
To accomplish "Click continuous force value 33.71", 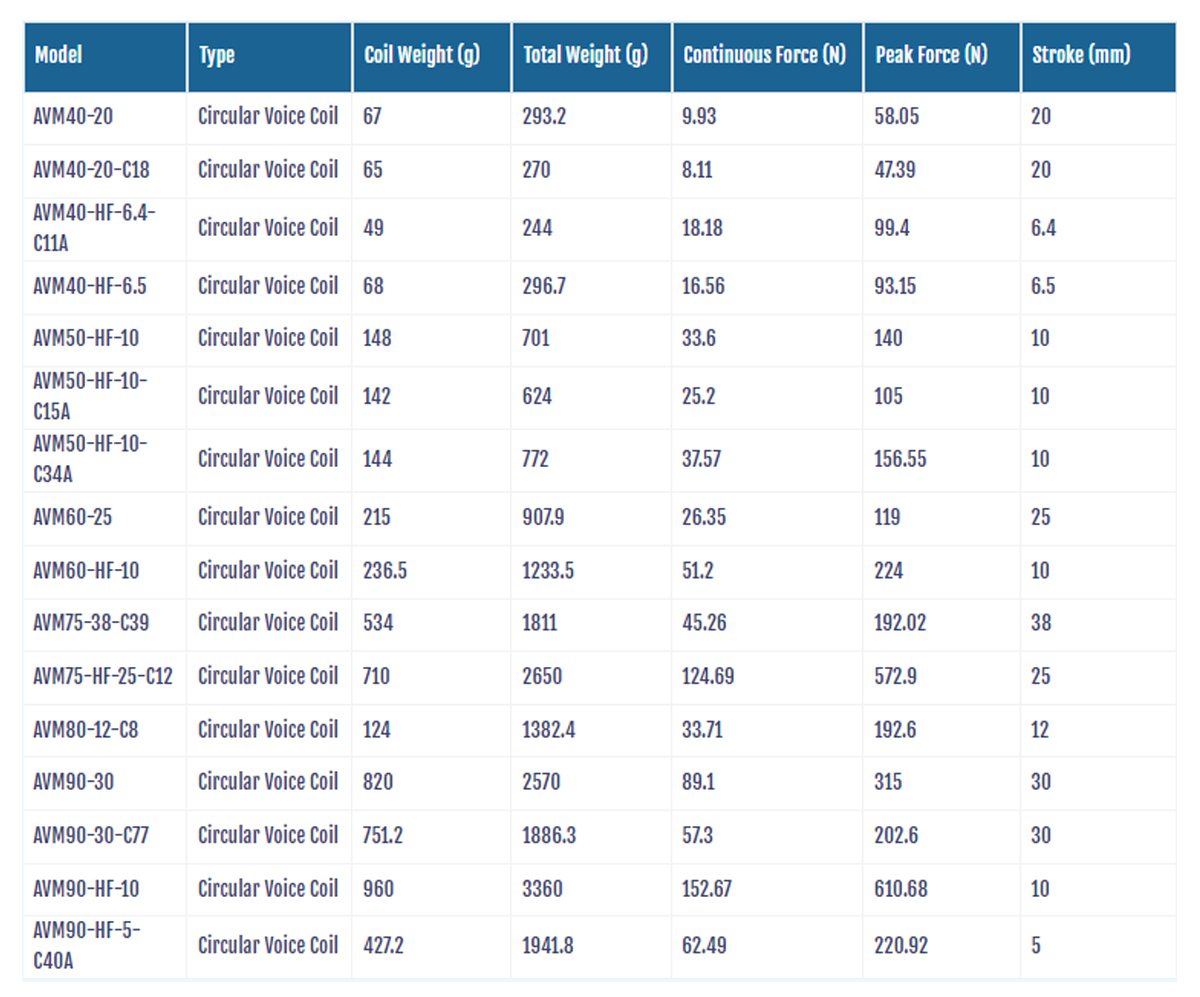I will pyautogui.click(x=701, y=730).
